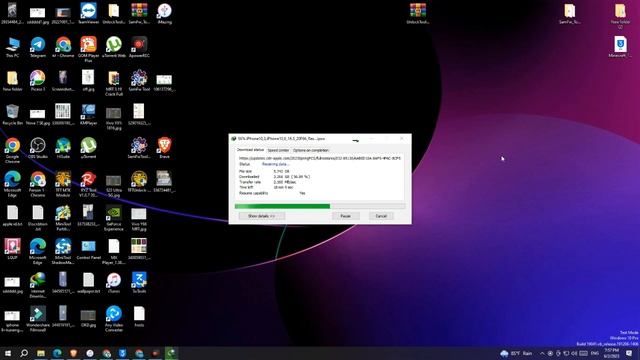
Task: Open the Windows Start menu
Action: [8, 353]
